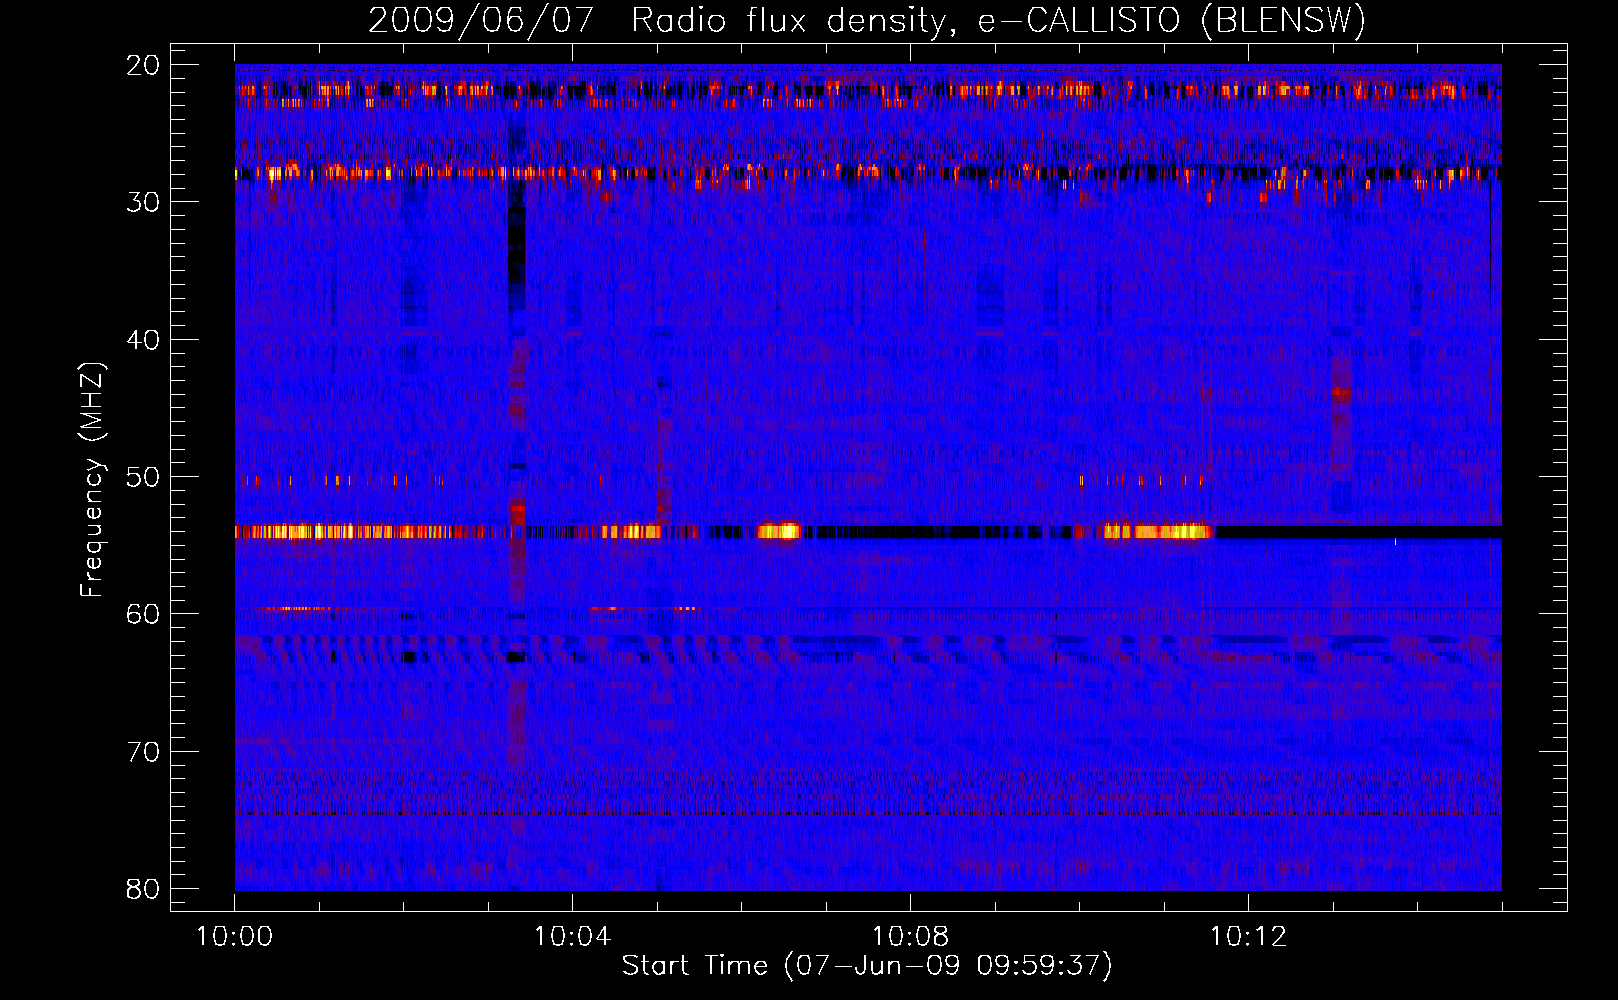Click the 50 MHz frequency tick label

tap(143, 477)
